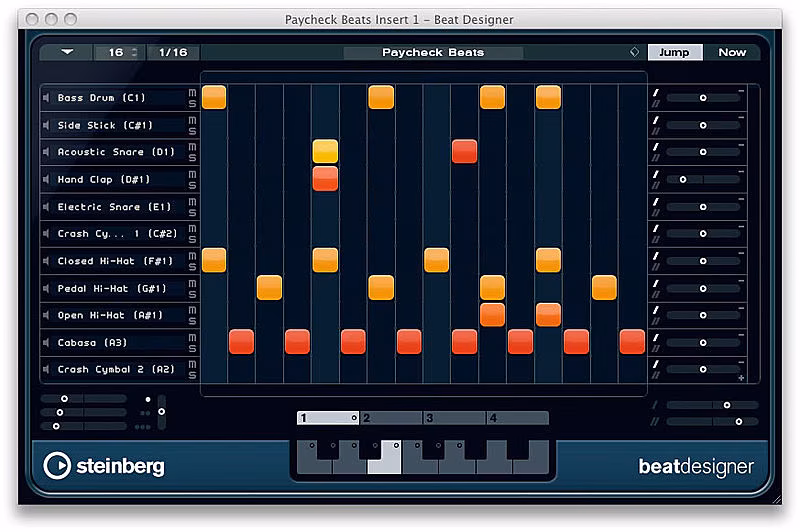Click the Steinberg logo

[x=104, y=466]
